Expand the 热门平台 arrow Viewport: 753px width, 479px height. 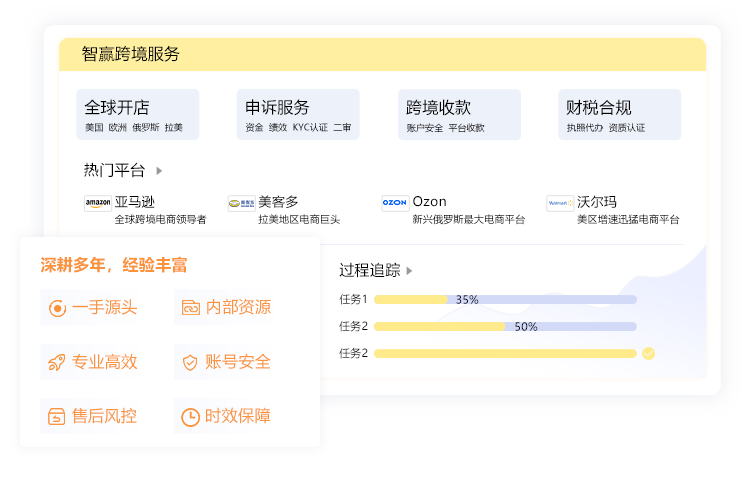coord(159,171)
